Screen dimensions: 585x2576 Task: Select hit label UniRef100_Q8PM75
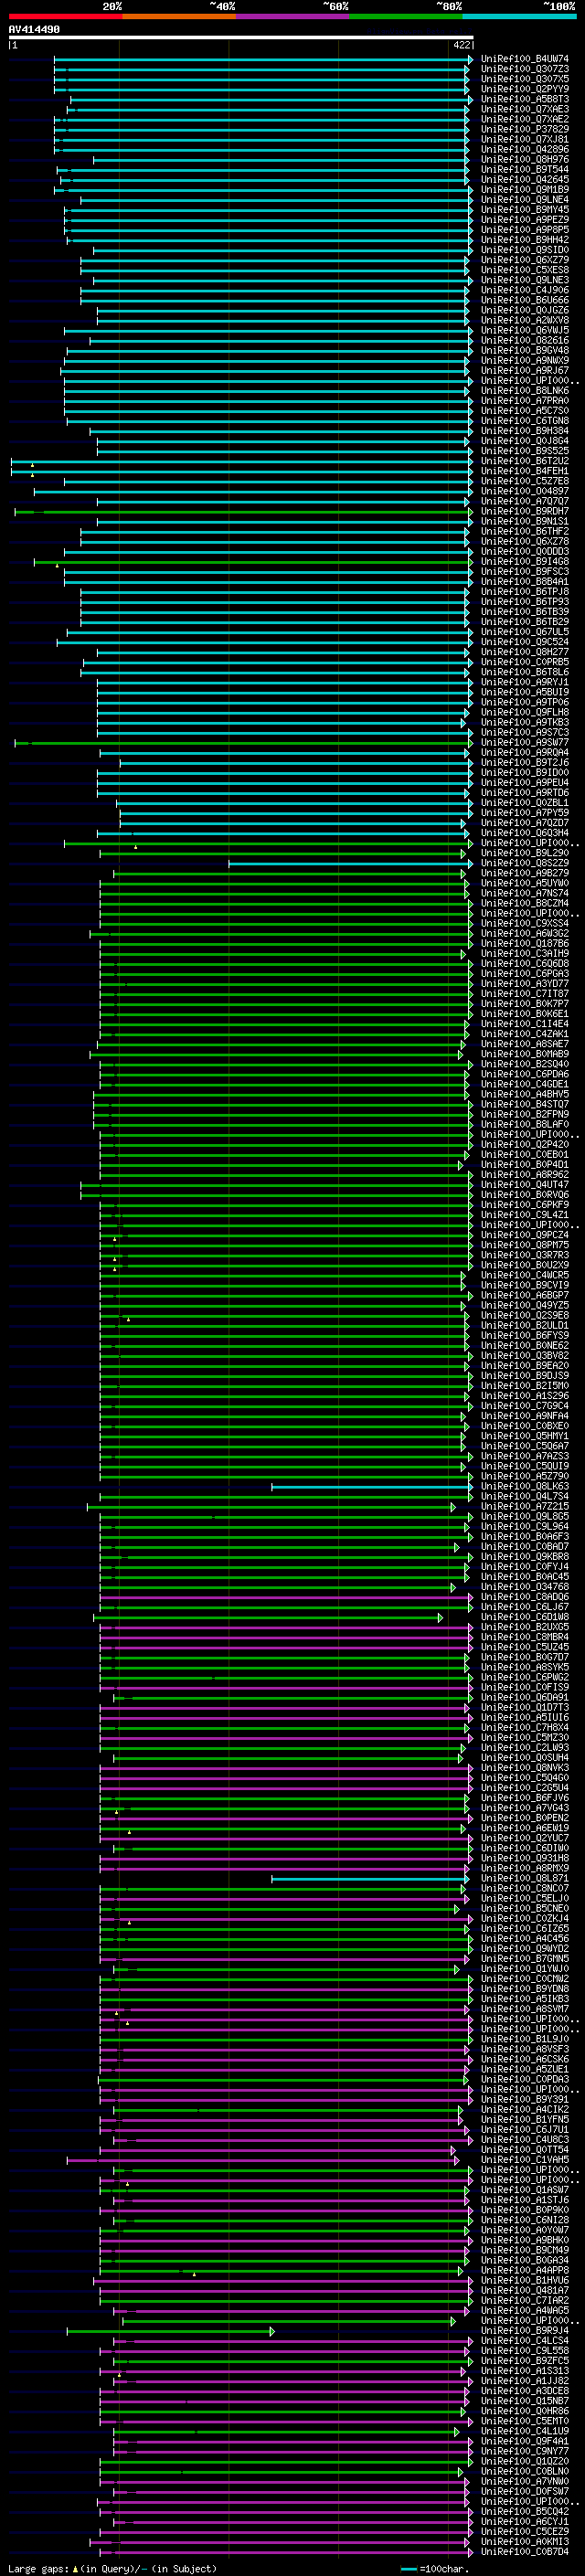pyautogui.click(x=525, y=1245)
